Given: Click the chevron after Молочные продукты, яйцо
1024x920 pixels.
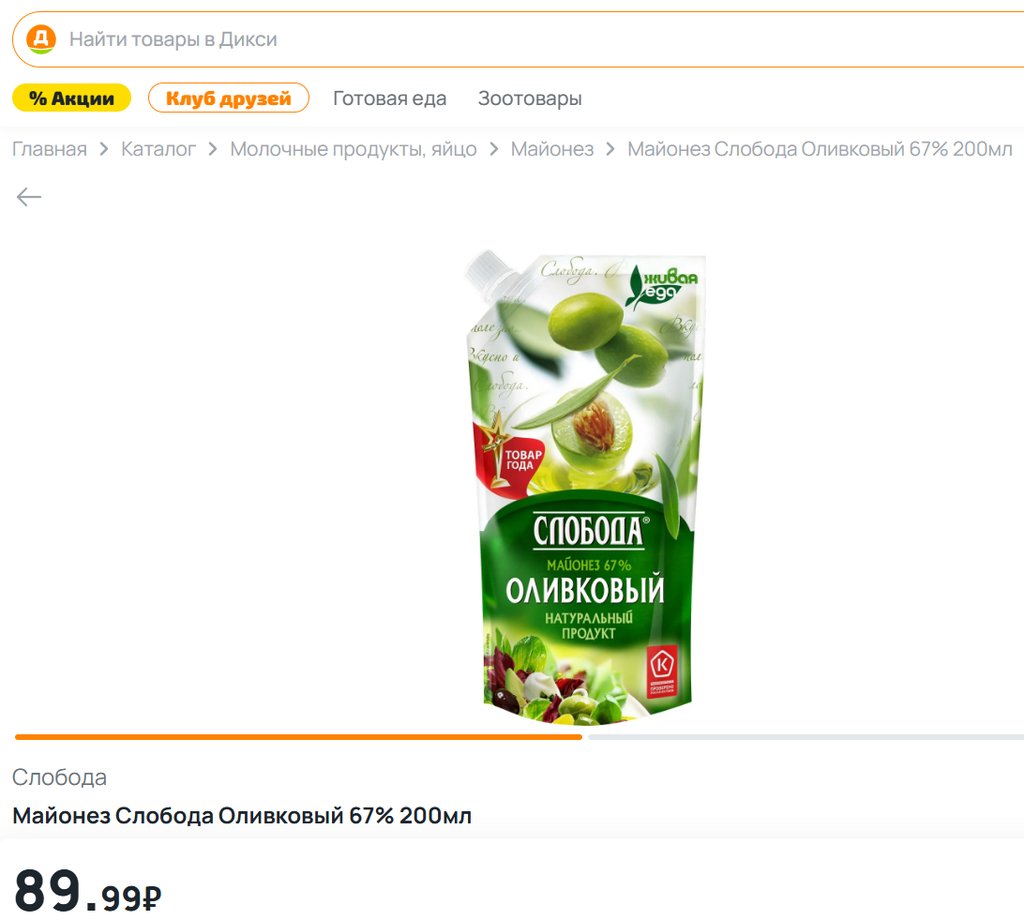Looking at the screenshot, I should tap(494, 150).
